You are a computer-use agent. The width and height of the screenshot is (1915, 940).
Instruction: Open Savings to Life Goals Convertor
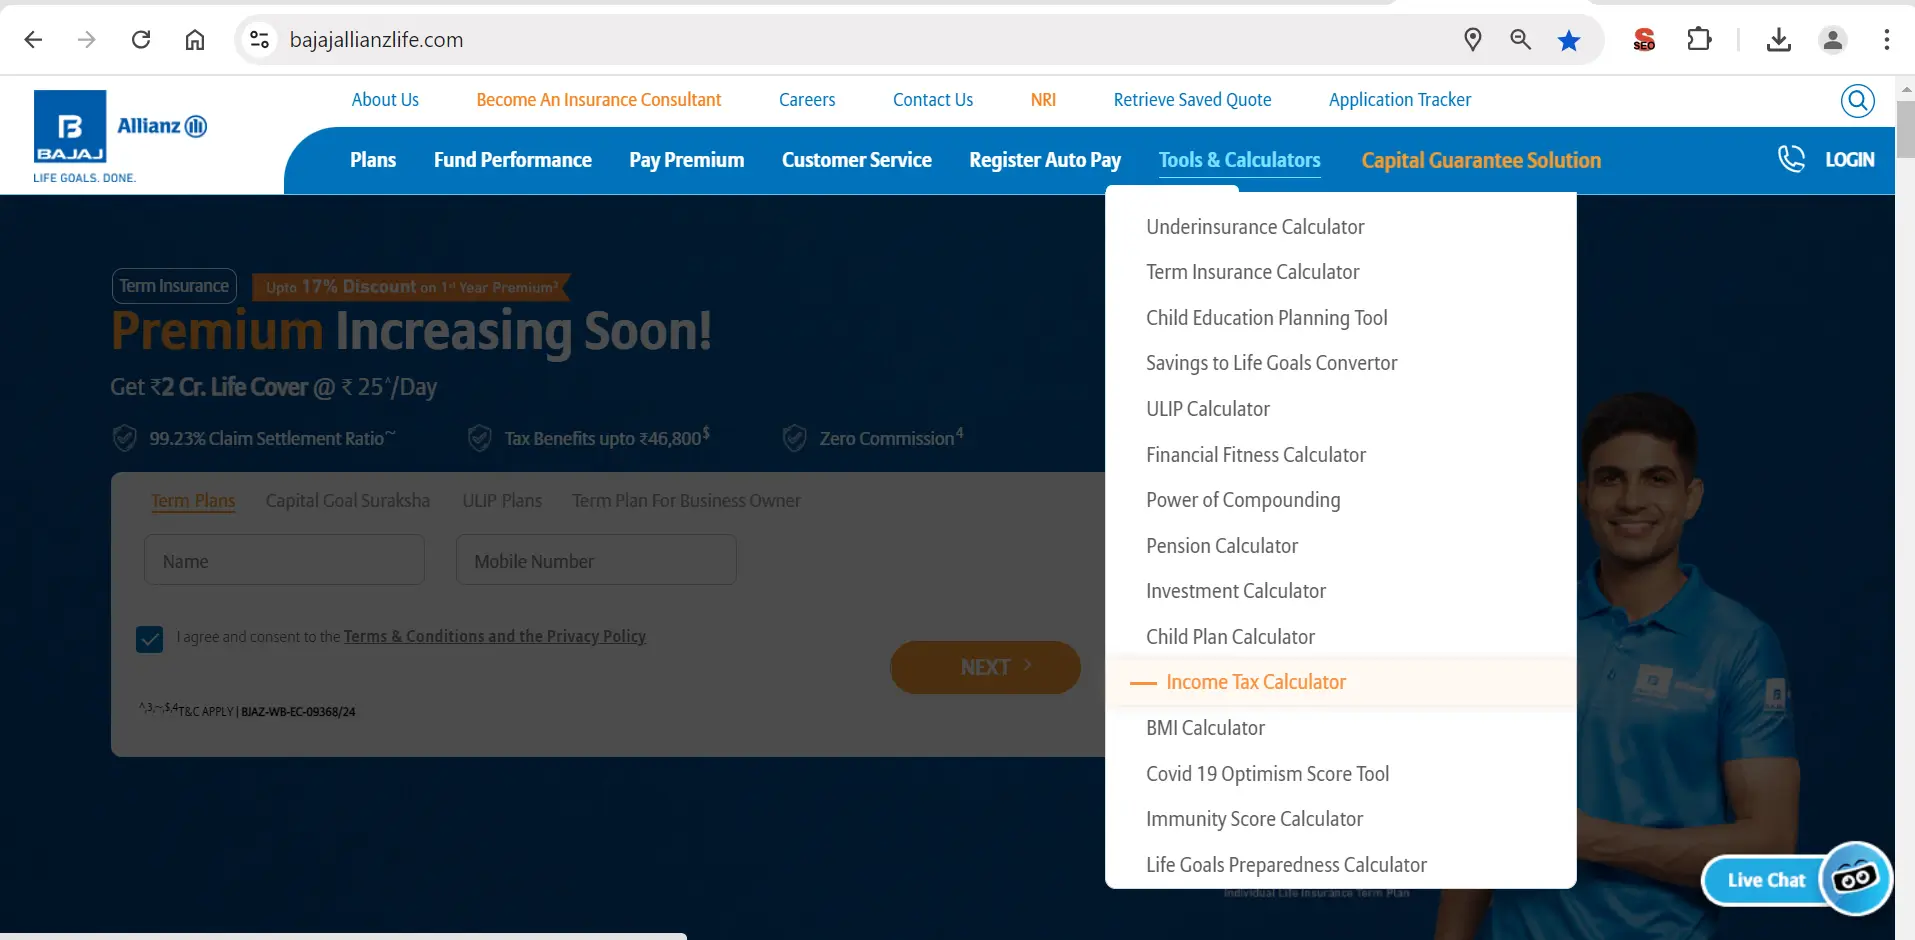click(1272, 363)
